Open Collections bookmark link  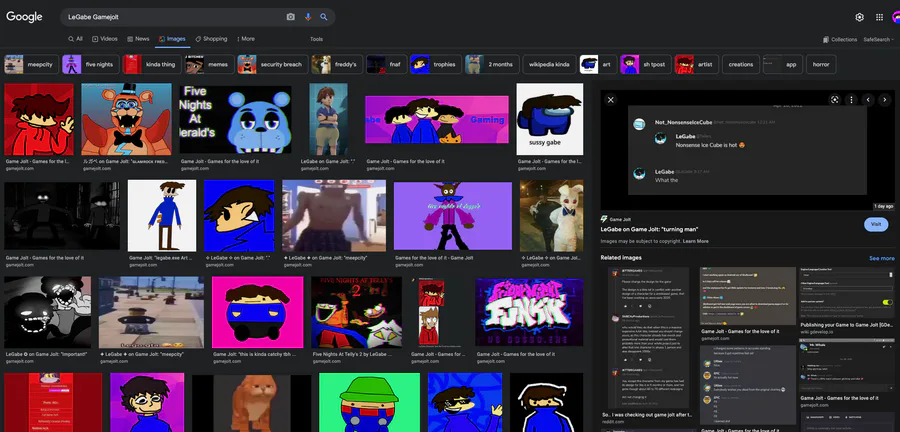click(x=840, y=40)
